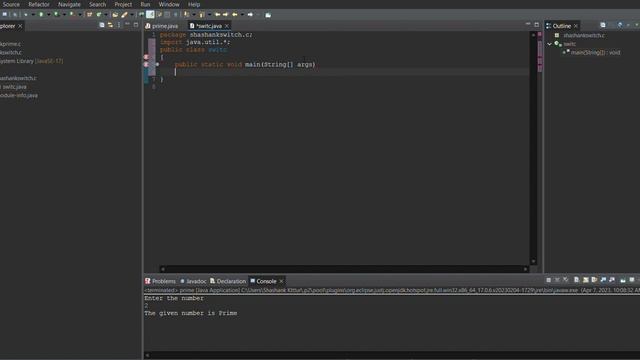
Task: Click the Back navigation arrow icon
Action: 235,14
